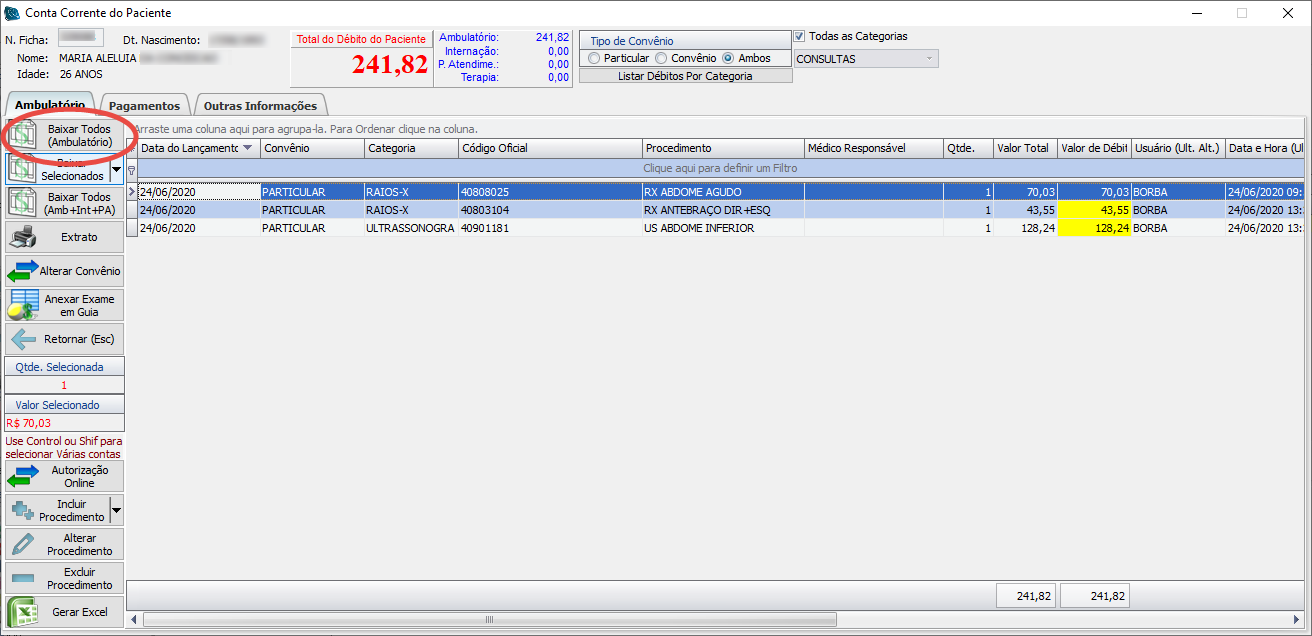Select the Convênio radio button
1312x636 pixels.
coord(661,58)
